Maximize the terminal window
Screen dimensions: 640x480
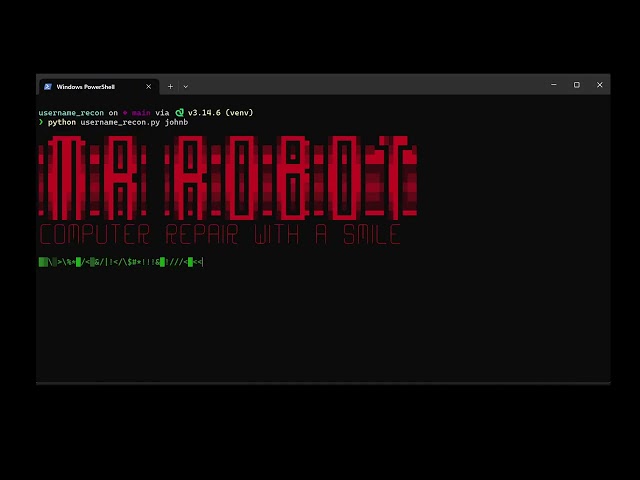click(577, 85)
